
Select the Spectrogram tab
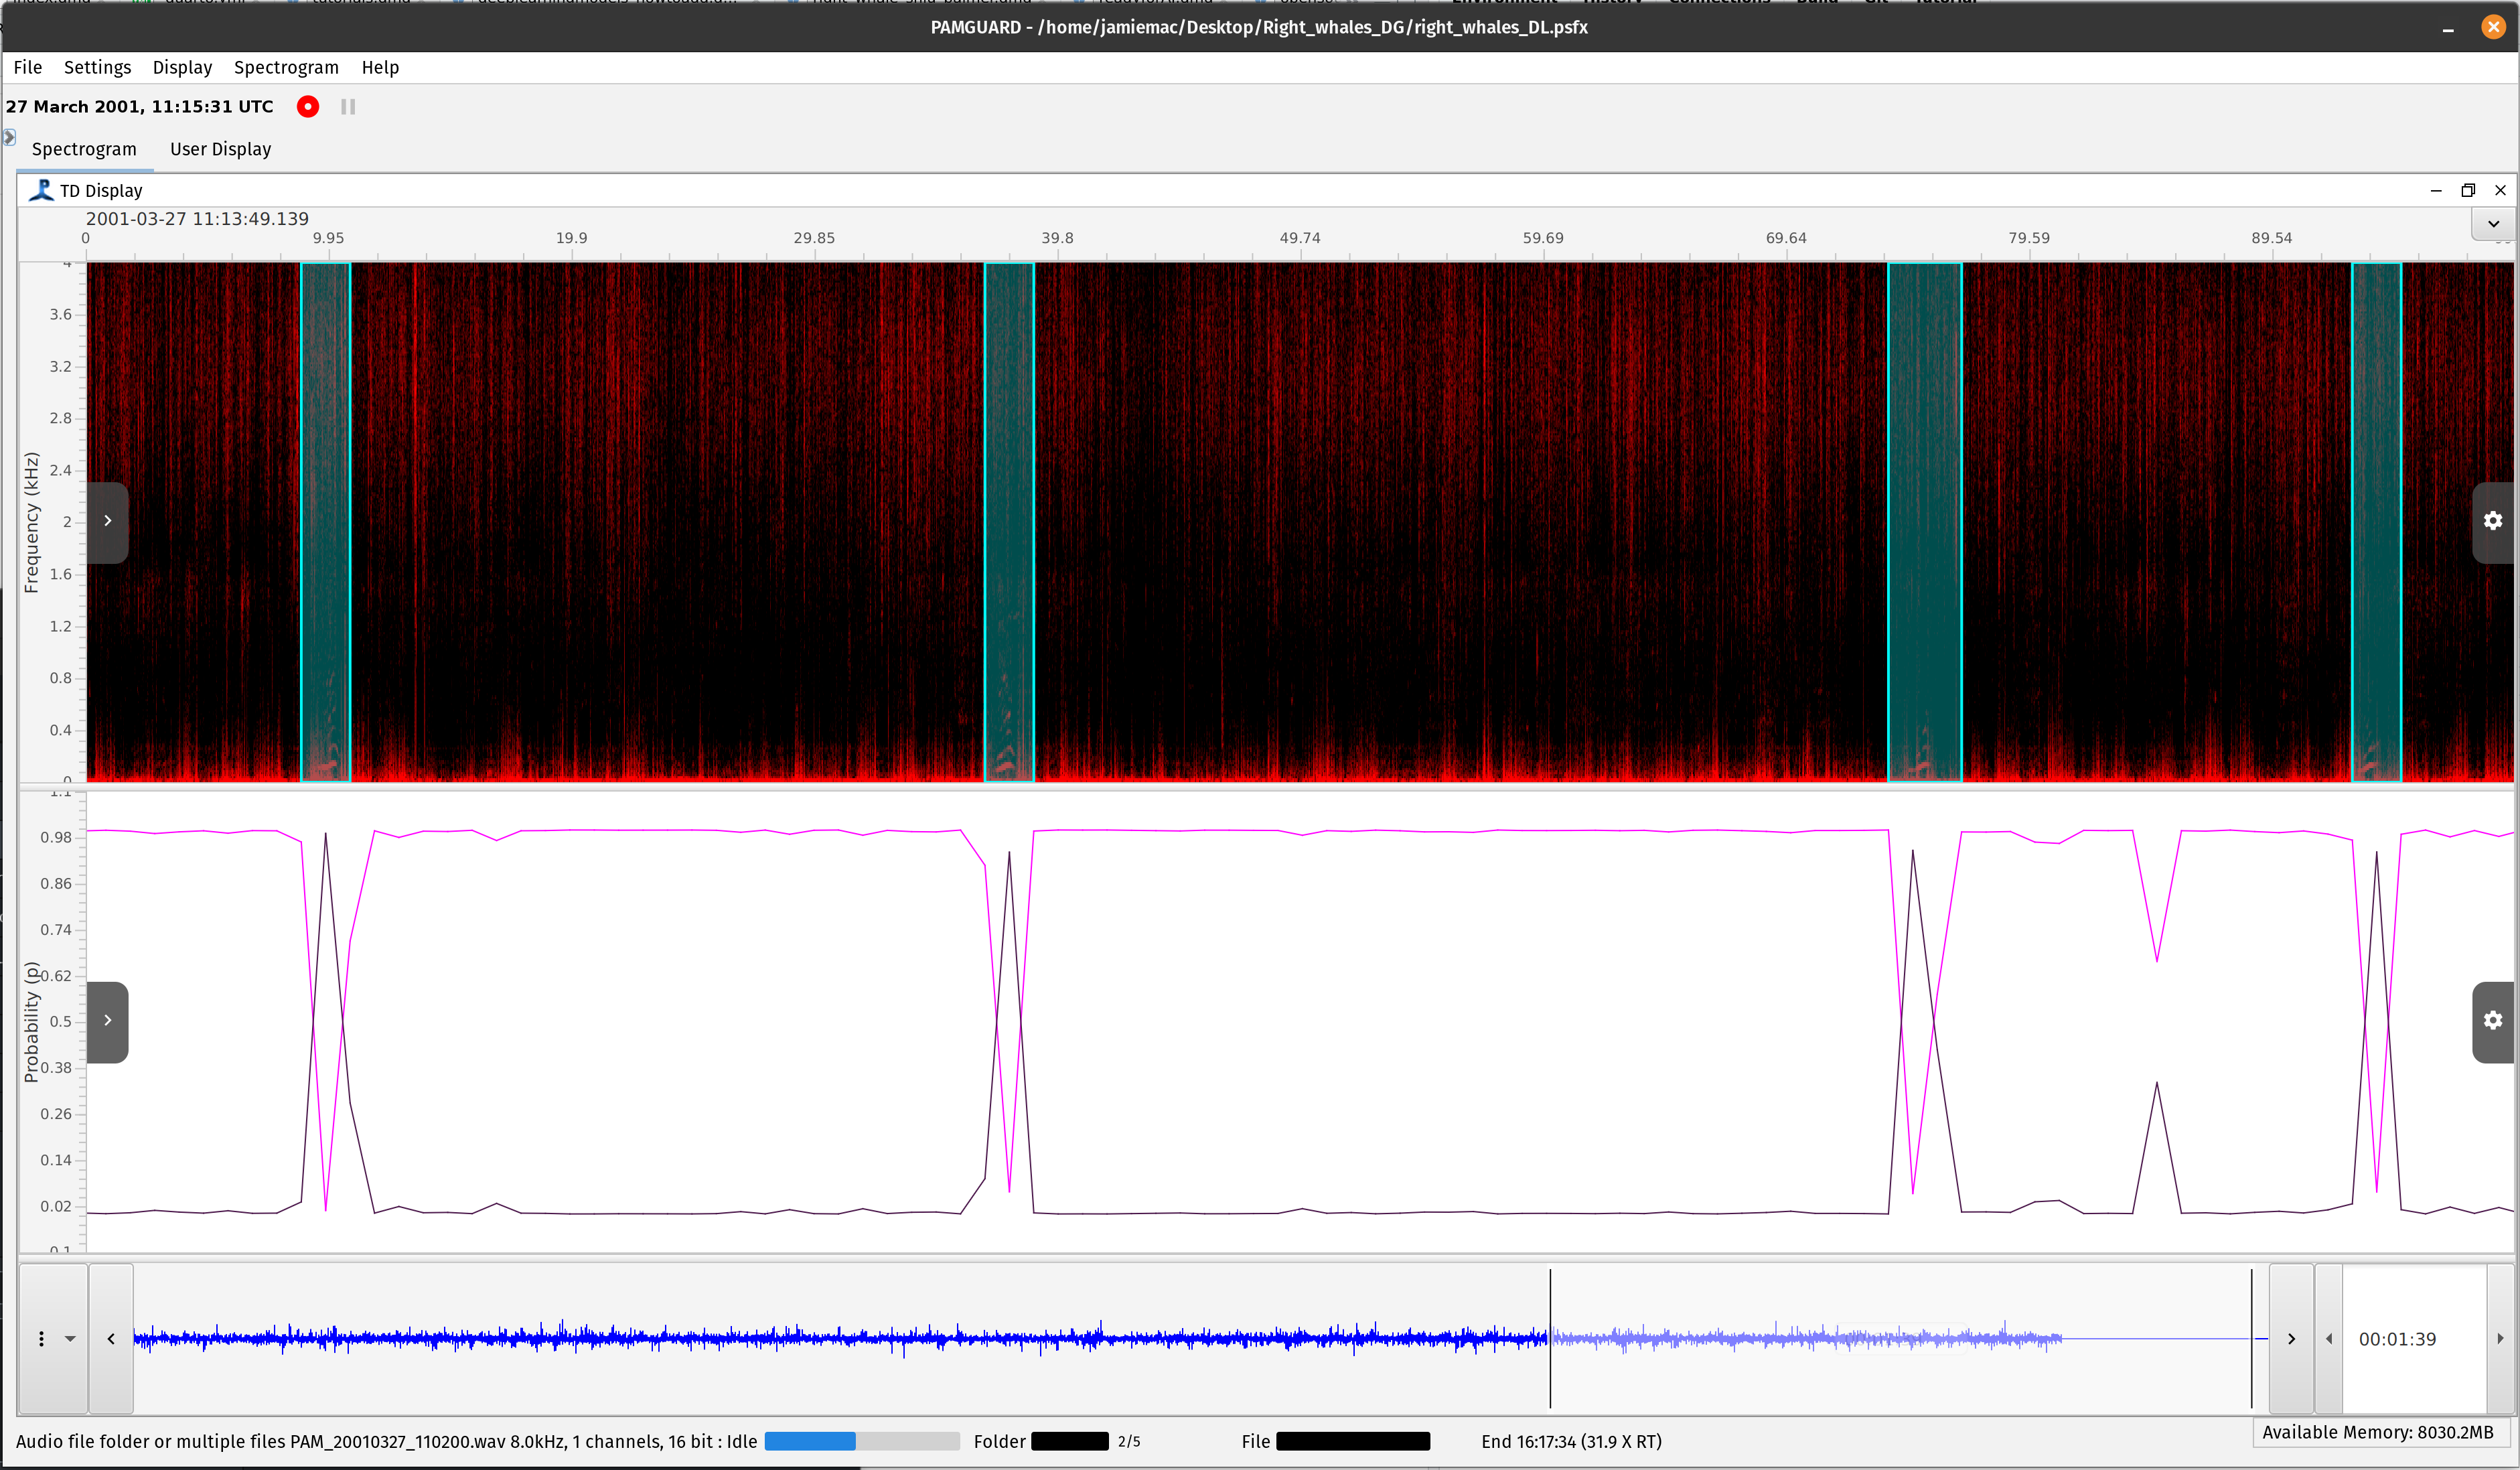tap(84, 149)
